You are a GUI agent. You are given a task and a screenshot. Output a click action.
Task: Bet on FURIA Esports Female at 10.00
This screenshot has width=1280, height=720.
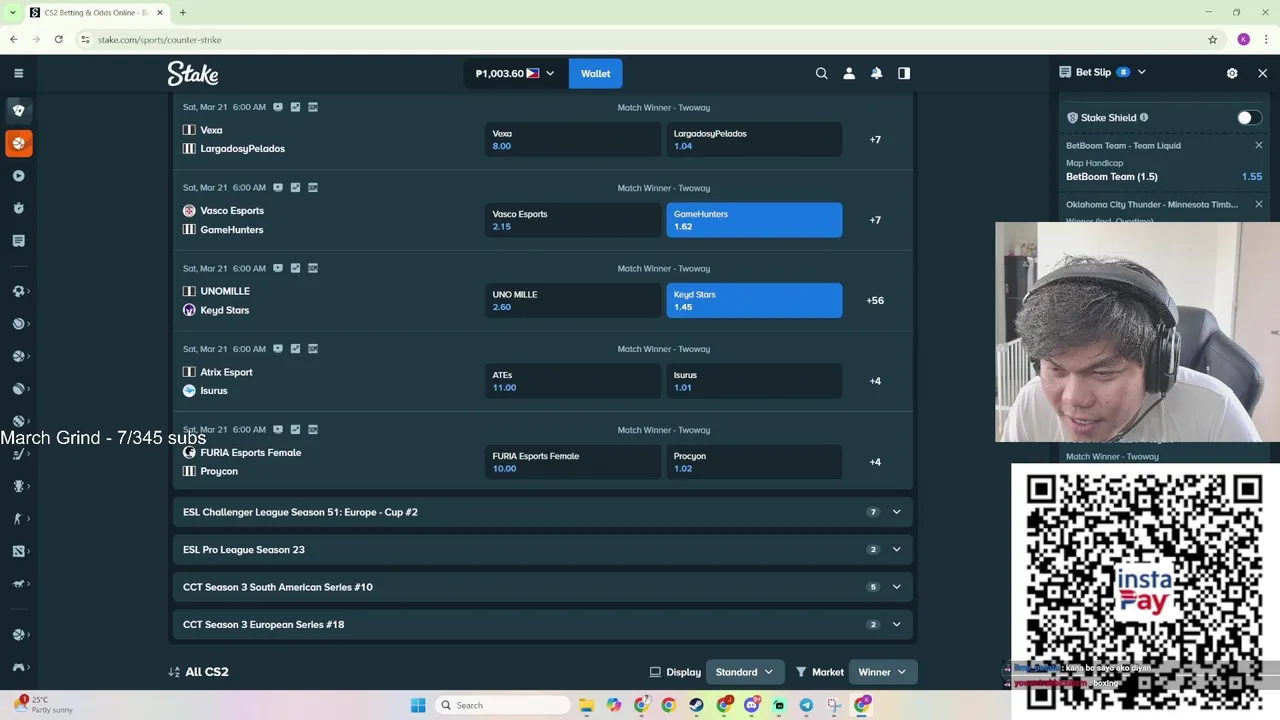[x=573, y=462]
